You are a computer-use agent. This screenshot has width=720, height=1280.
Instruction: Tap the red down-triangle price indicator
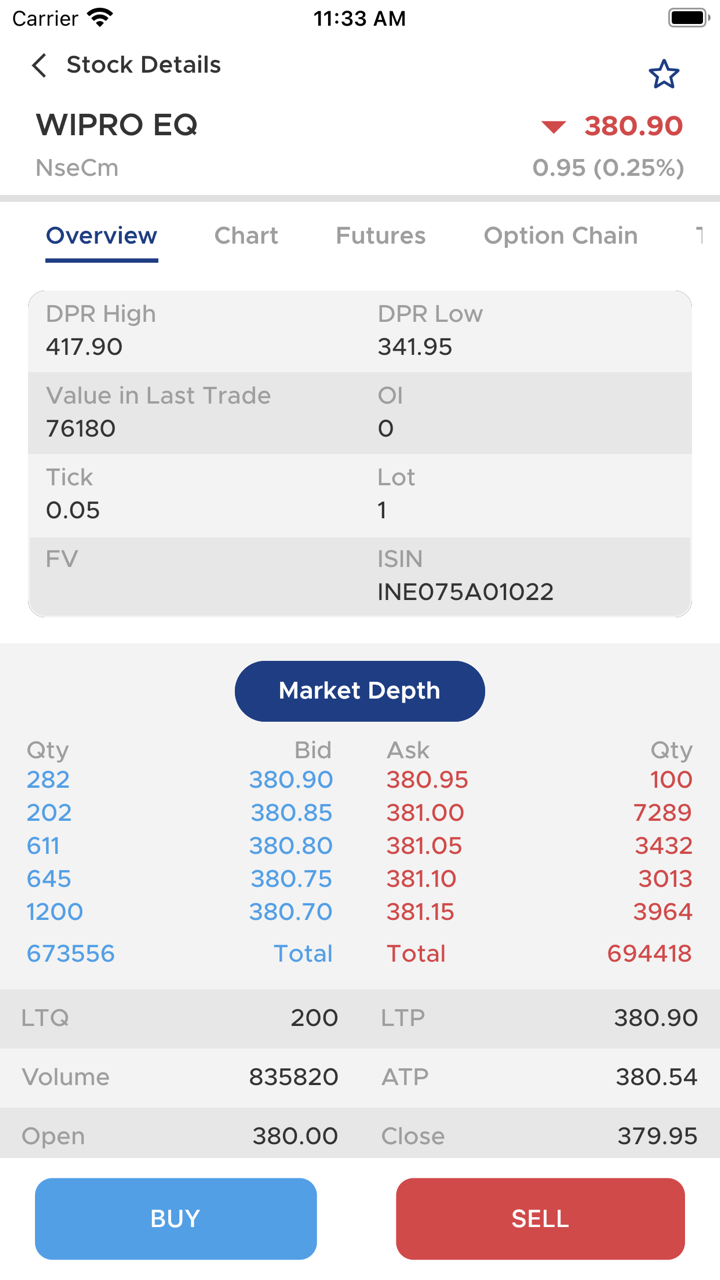point(553,127)
